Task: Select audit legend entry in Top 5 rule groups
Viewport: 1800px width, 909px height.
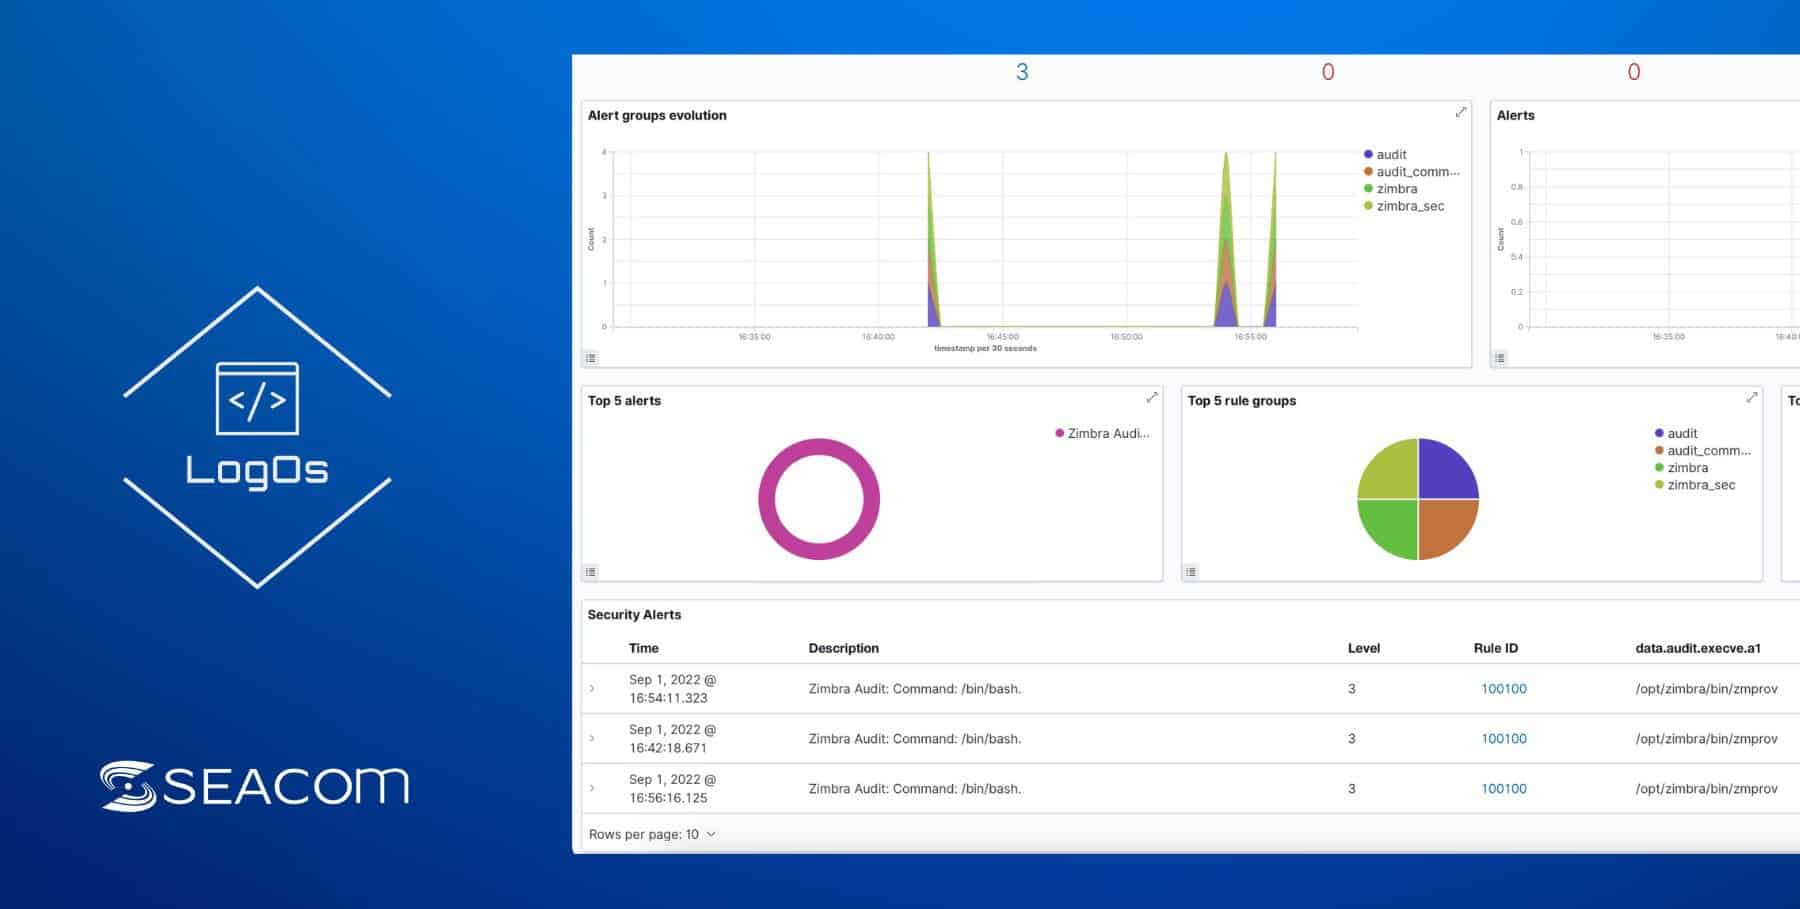Action: click(1676, 434)
